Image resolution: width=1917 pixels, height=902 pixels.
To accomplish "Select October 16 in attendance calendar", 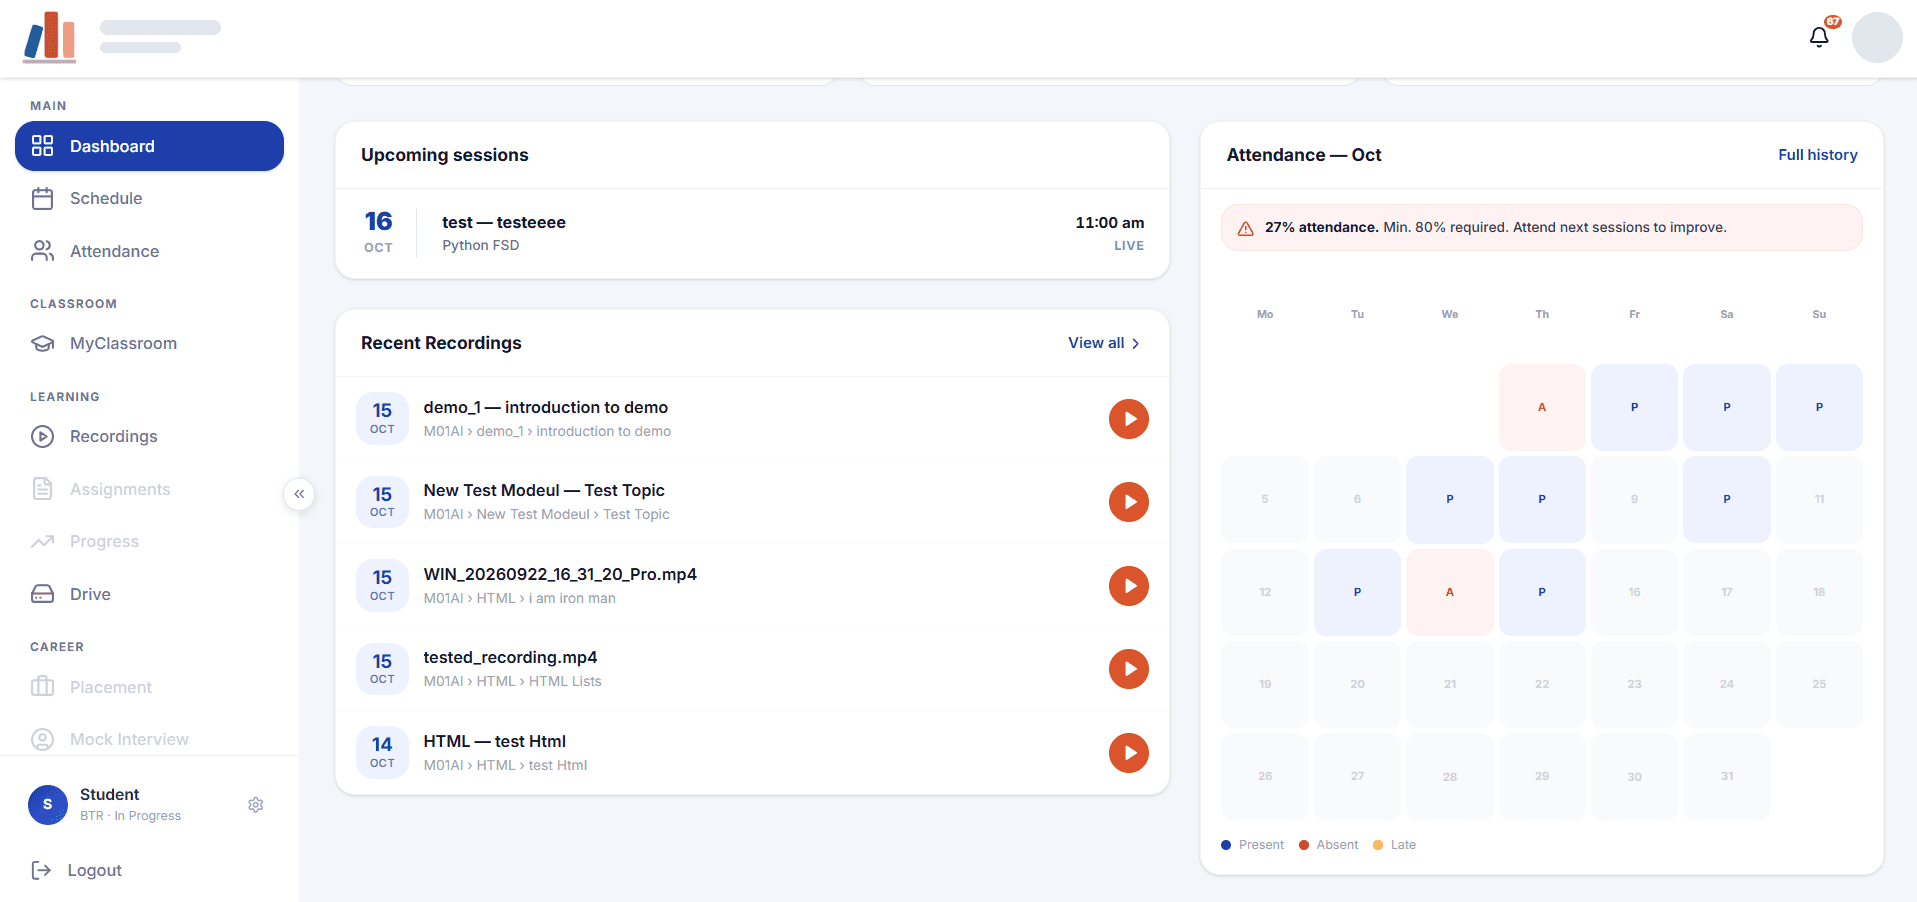I will [1634, 592].
